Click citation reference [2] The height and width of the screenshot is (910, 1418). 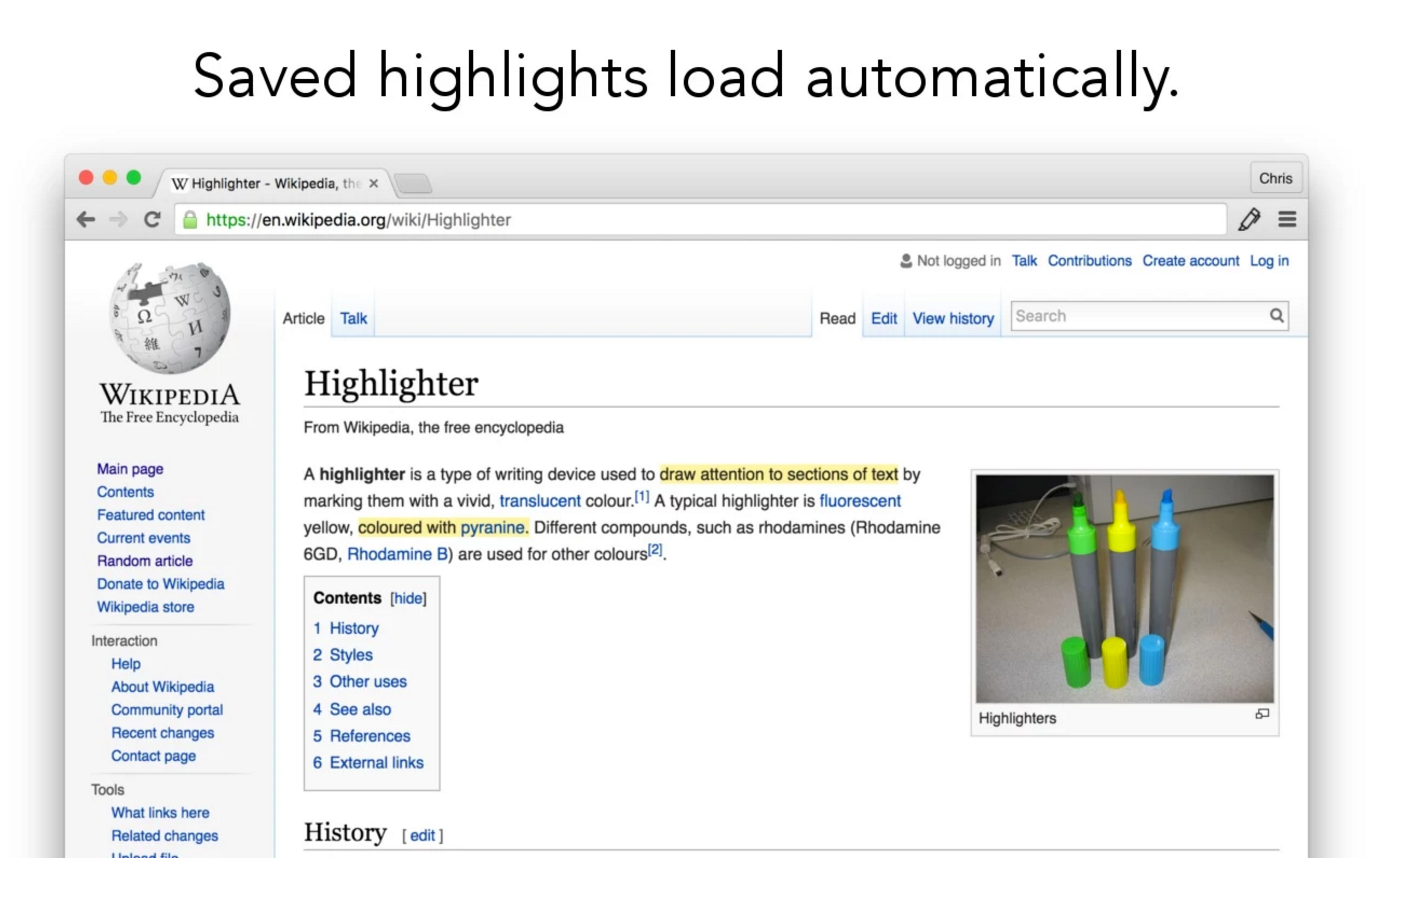[x=655, y=549]
